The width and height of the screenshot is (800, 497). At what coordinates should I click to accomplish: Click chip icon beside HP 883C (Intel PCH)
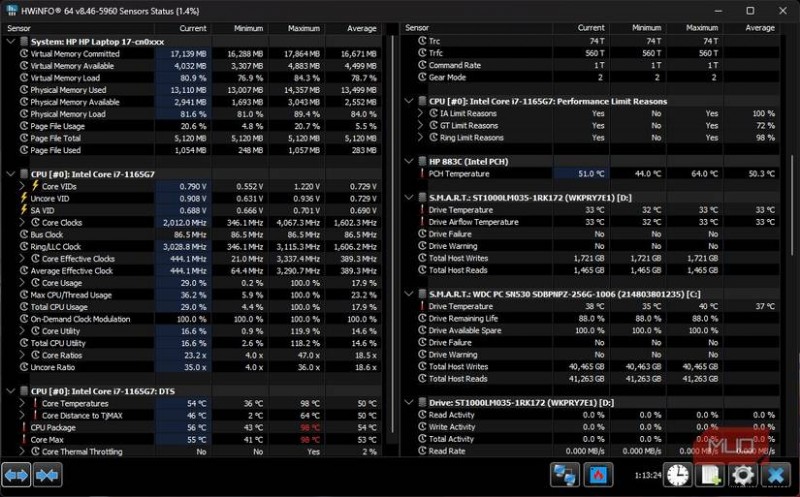422,161
